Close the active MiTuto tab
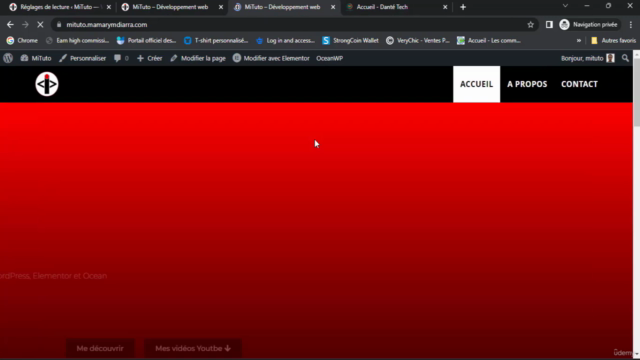This screenshot has width=640, height=360. (x=333, y=7)
